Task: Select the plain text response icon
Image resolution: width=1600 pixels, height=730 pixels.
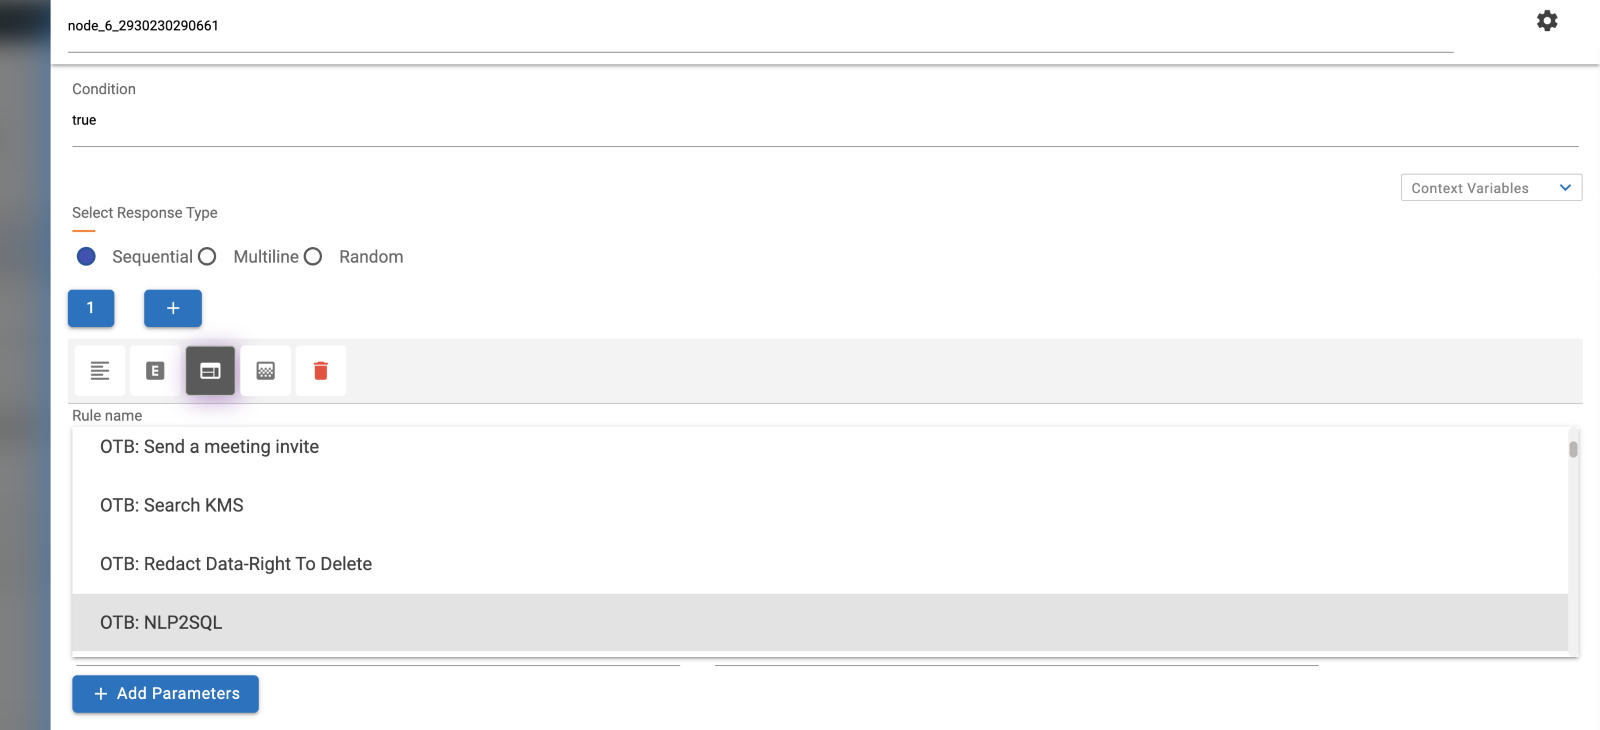Action: [99, 370]
